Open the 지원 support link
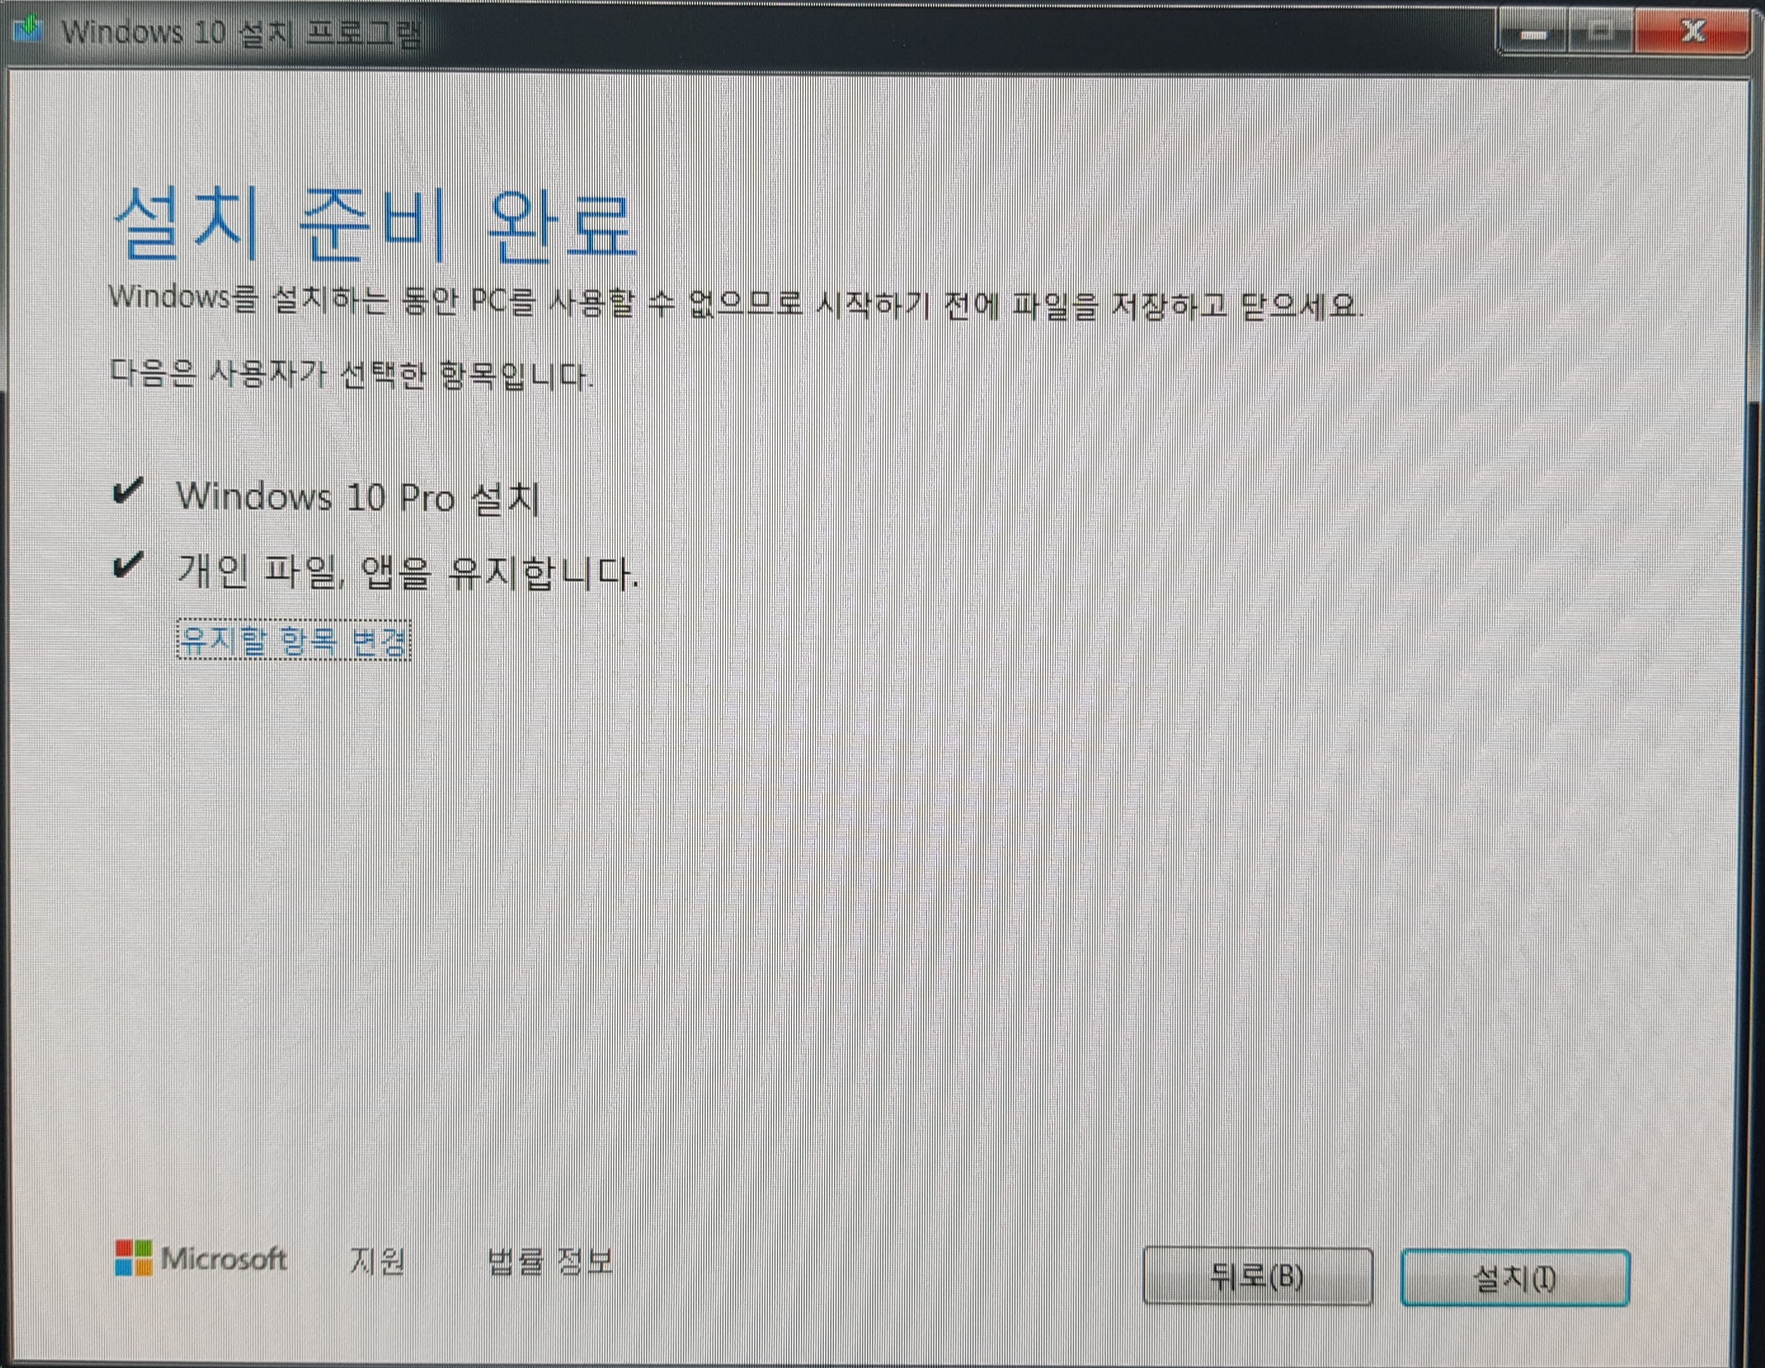Screen dimensions: 1765x1368 [377, 1261]
